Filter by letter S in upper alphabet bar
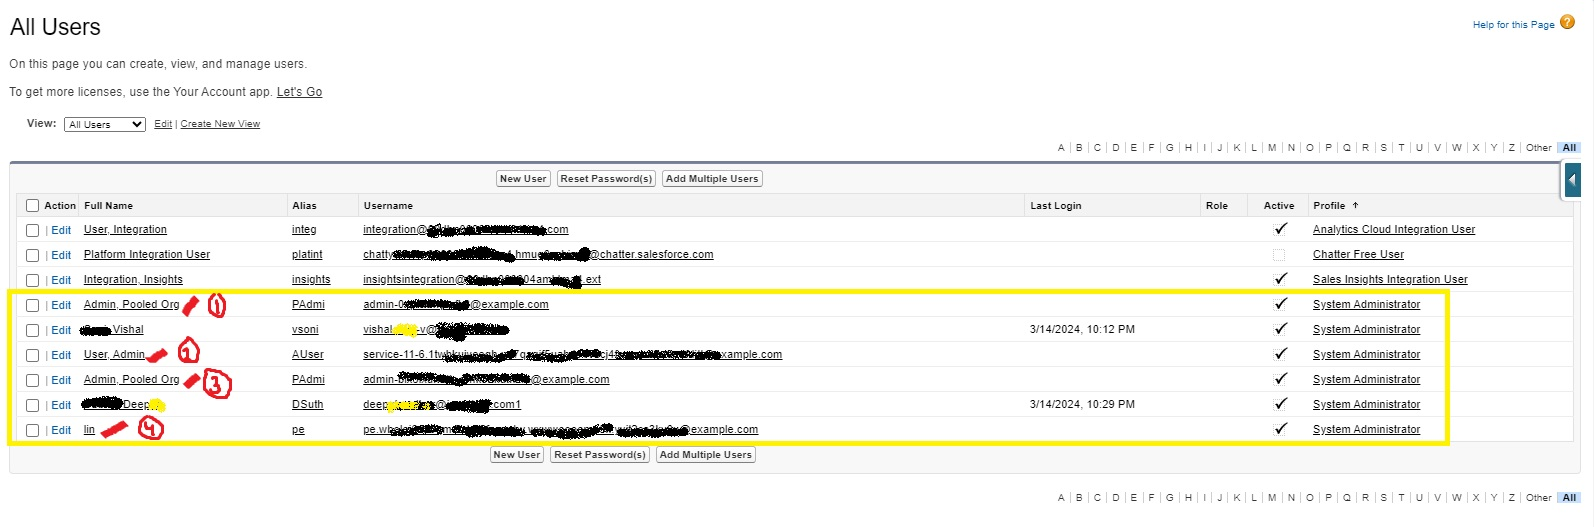The width and height of the screenshot is (1594, 527). (1384, 148)
